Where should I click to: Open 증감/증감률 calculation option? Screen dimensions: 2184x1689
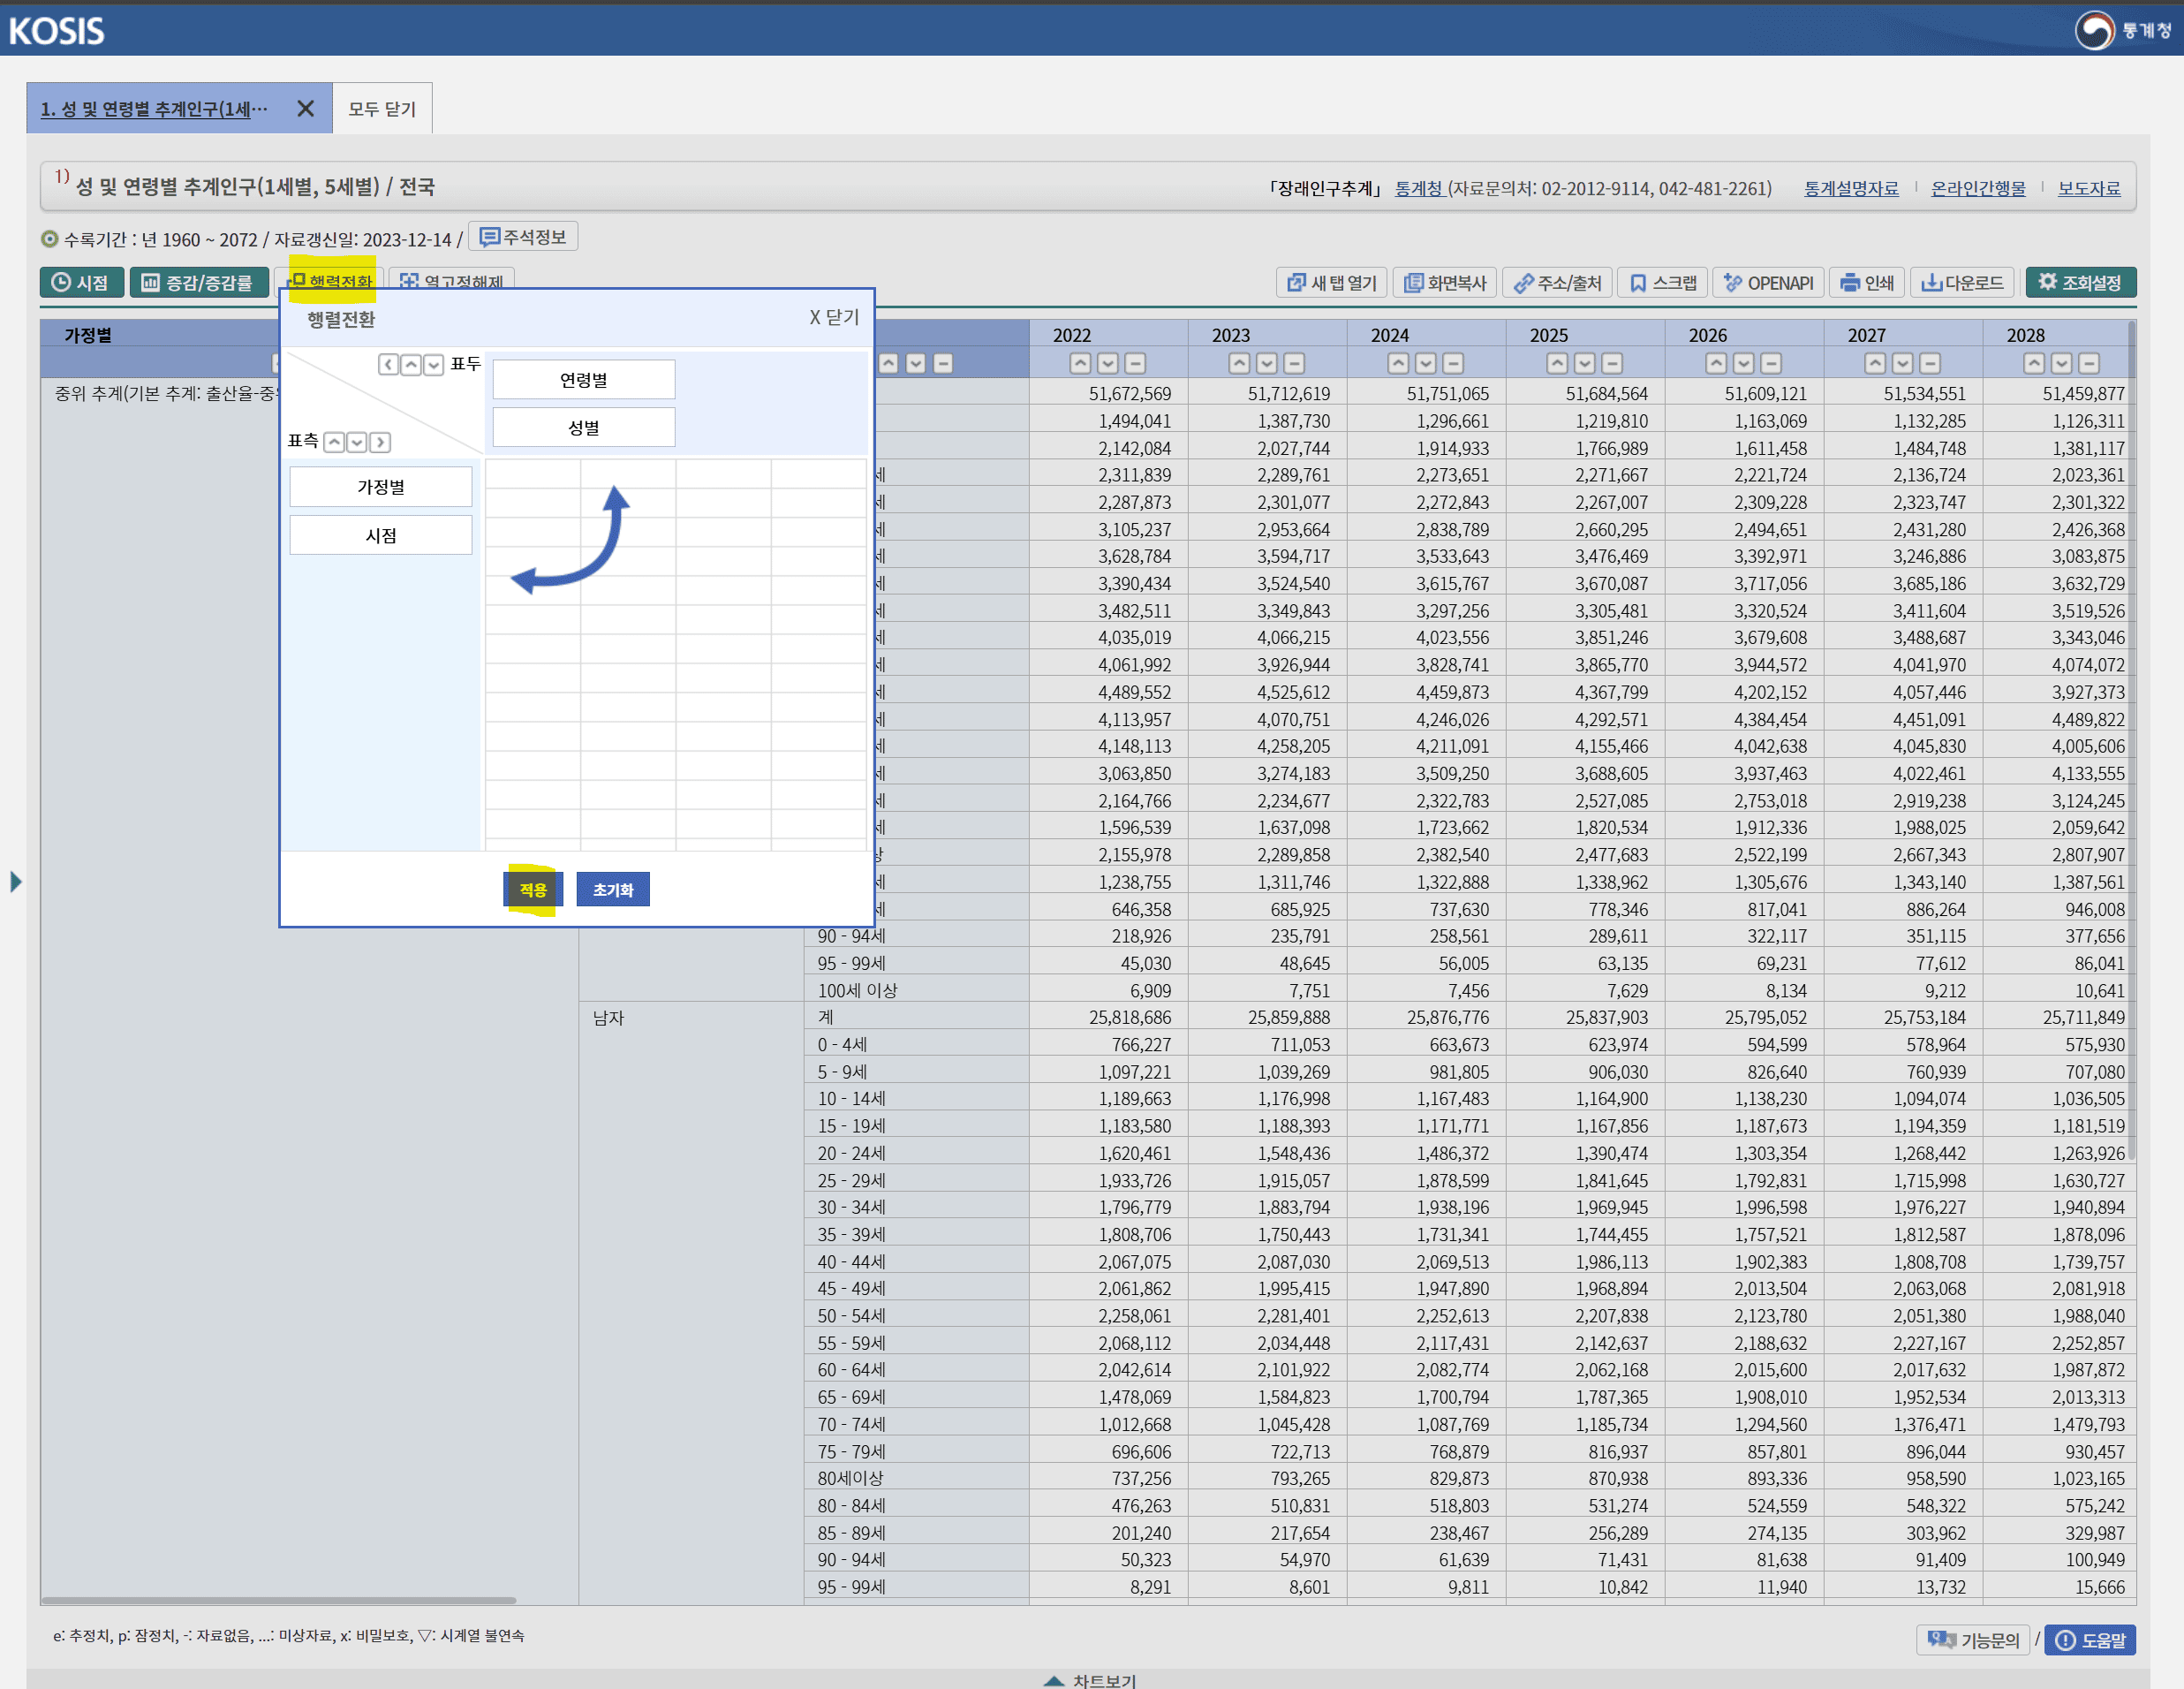point(198,283)
